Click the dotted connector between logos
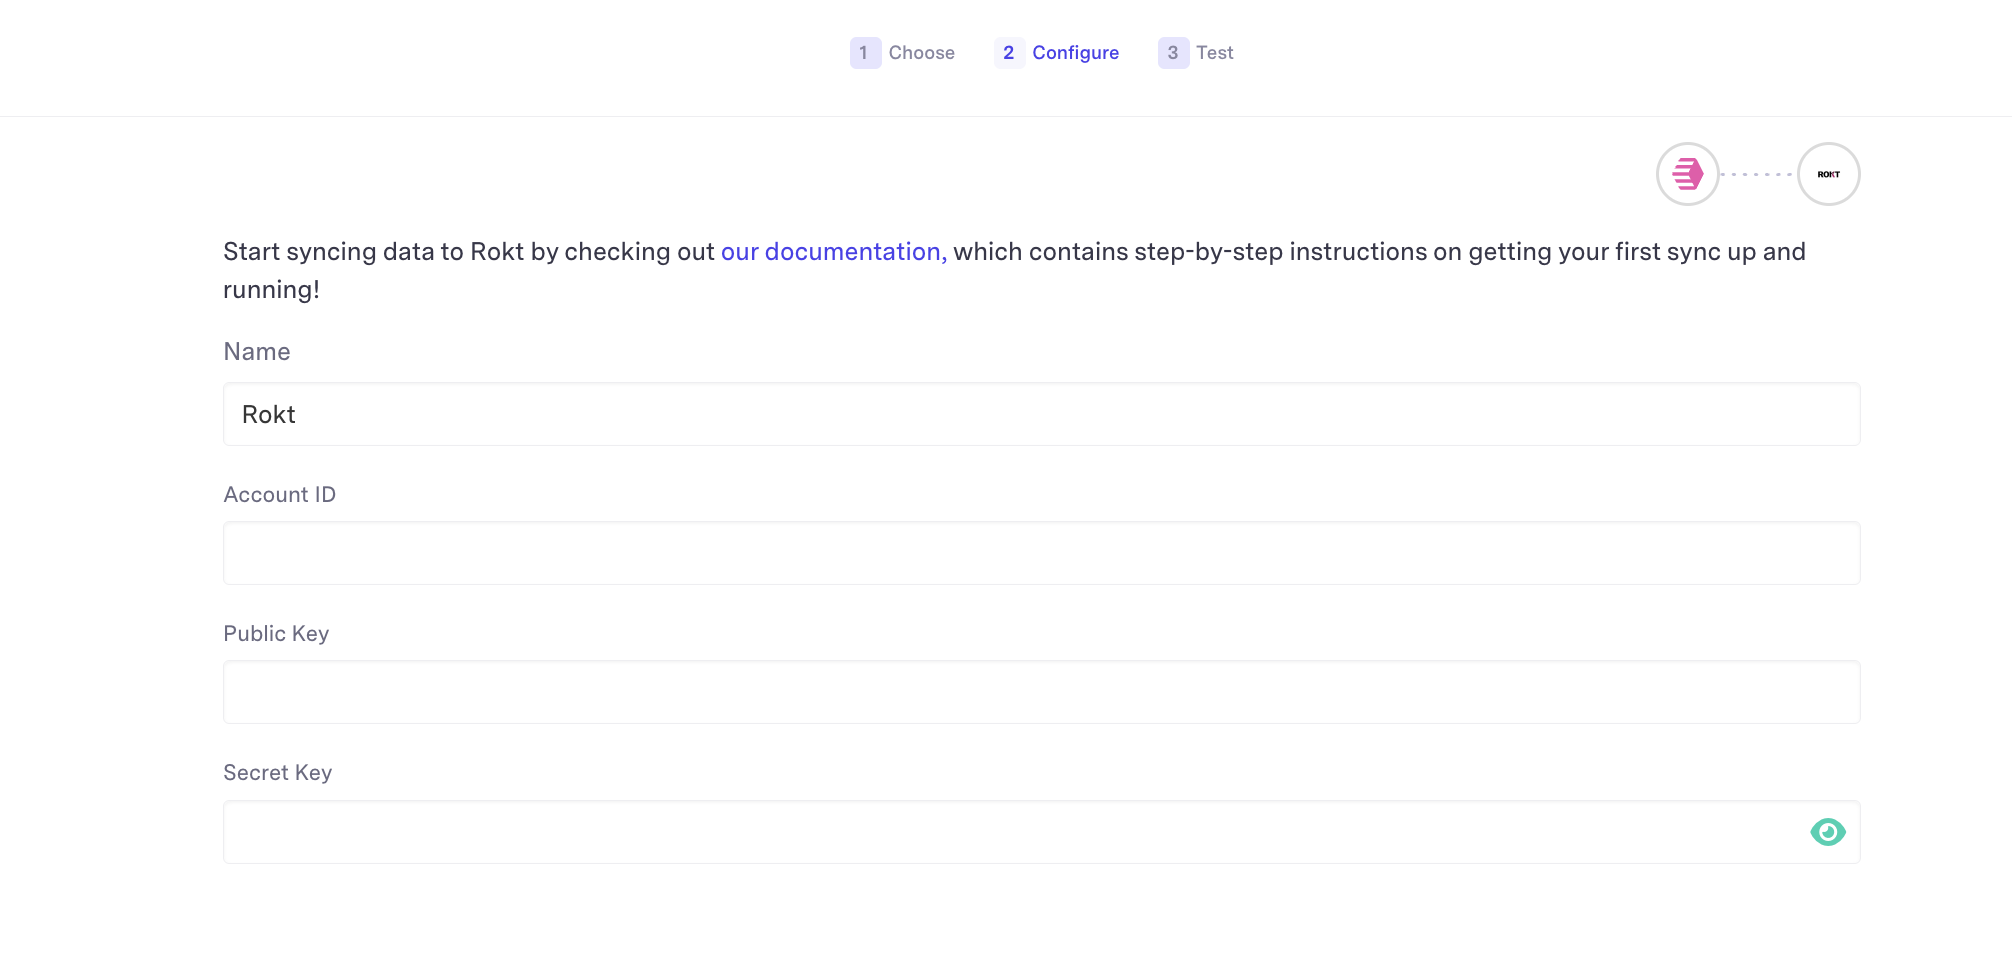Image resolution: width=2012 pixels, height=976 pixels. pos(1758,175)
